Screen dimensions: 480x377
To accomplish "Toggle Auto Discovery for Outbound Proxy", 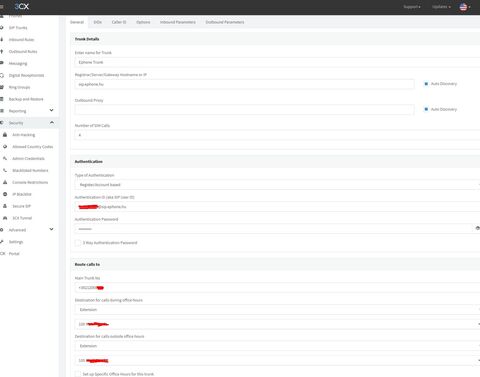I will (426, 109).
